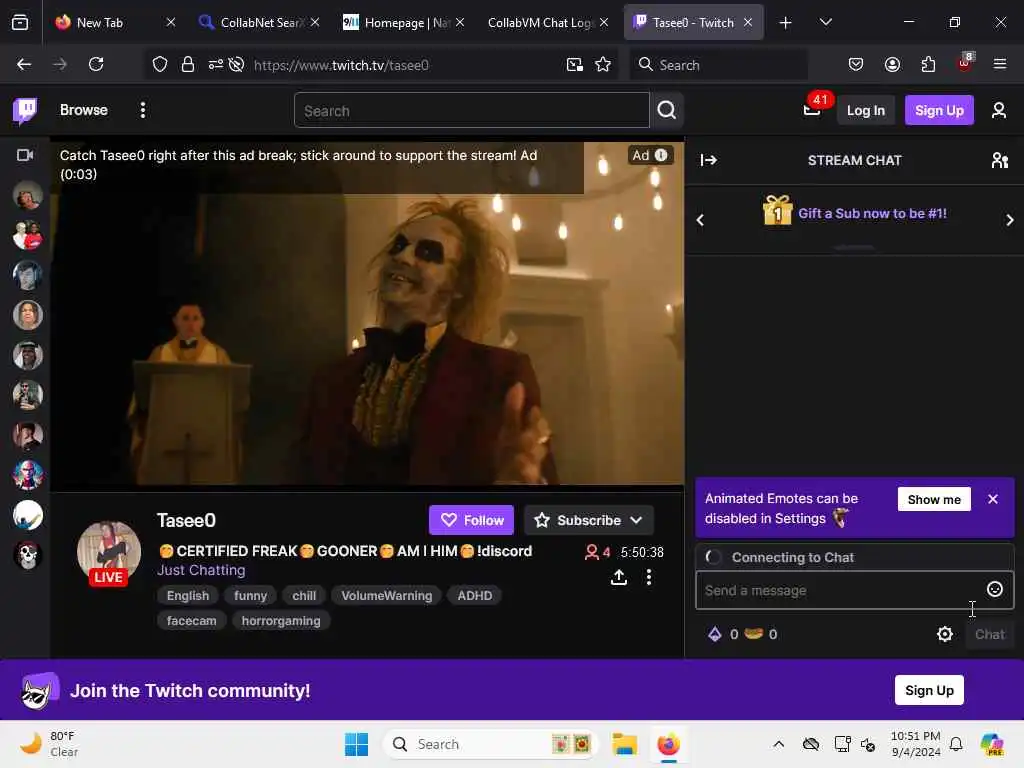Select the facecam tag

[x=191, y=620]
